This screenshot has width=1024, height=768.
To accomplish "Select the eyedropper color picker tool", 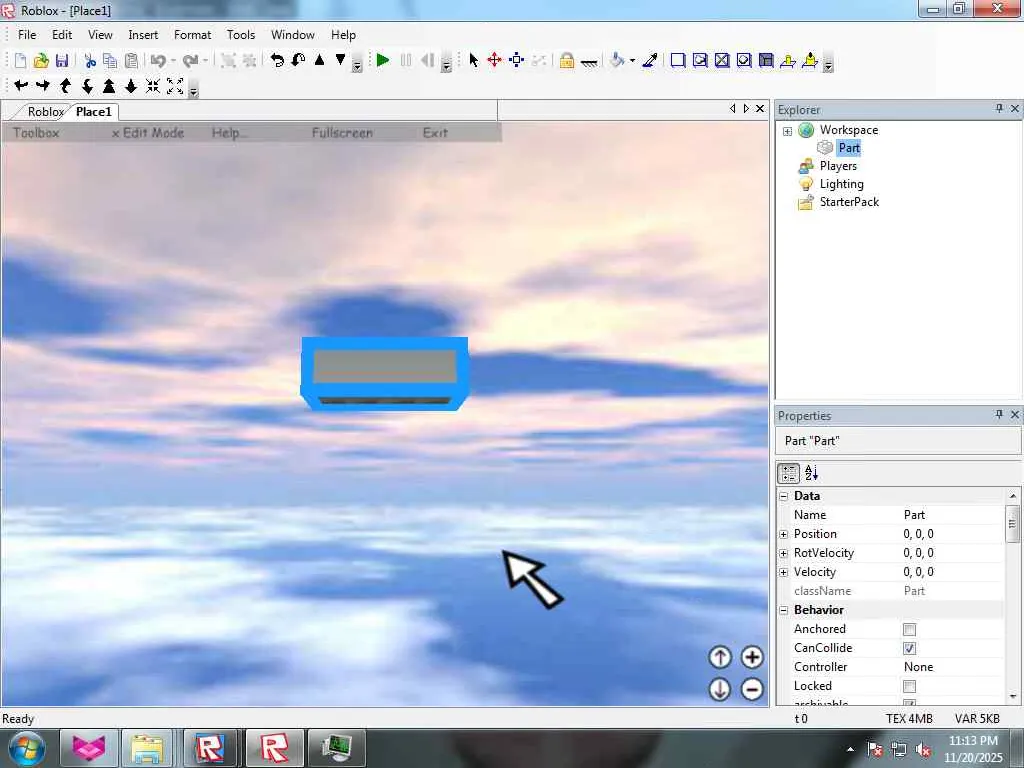I will [650, 61].
